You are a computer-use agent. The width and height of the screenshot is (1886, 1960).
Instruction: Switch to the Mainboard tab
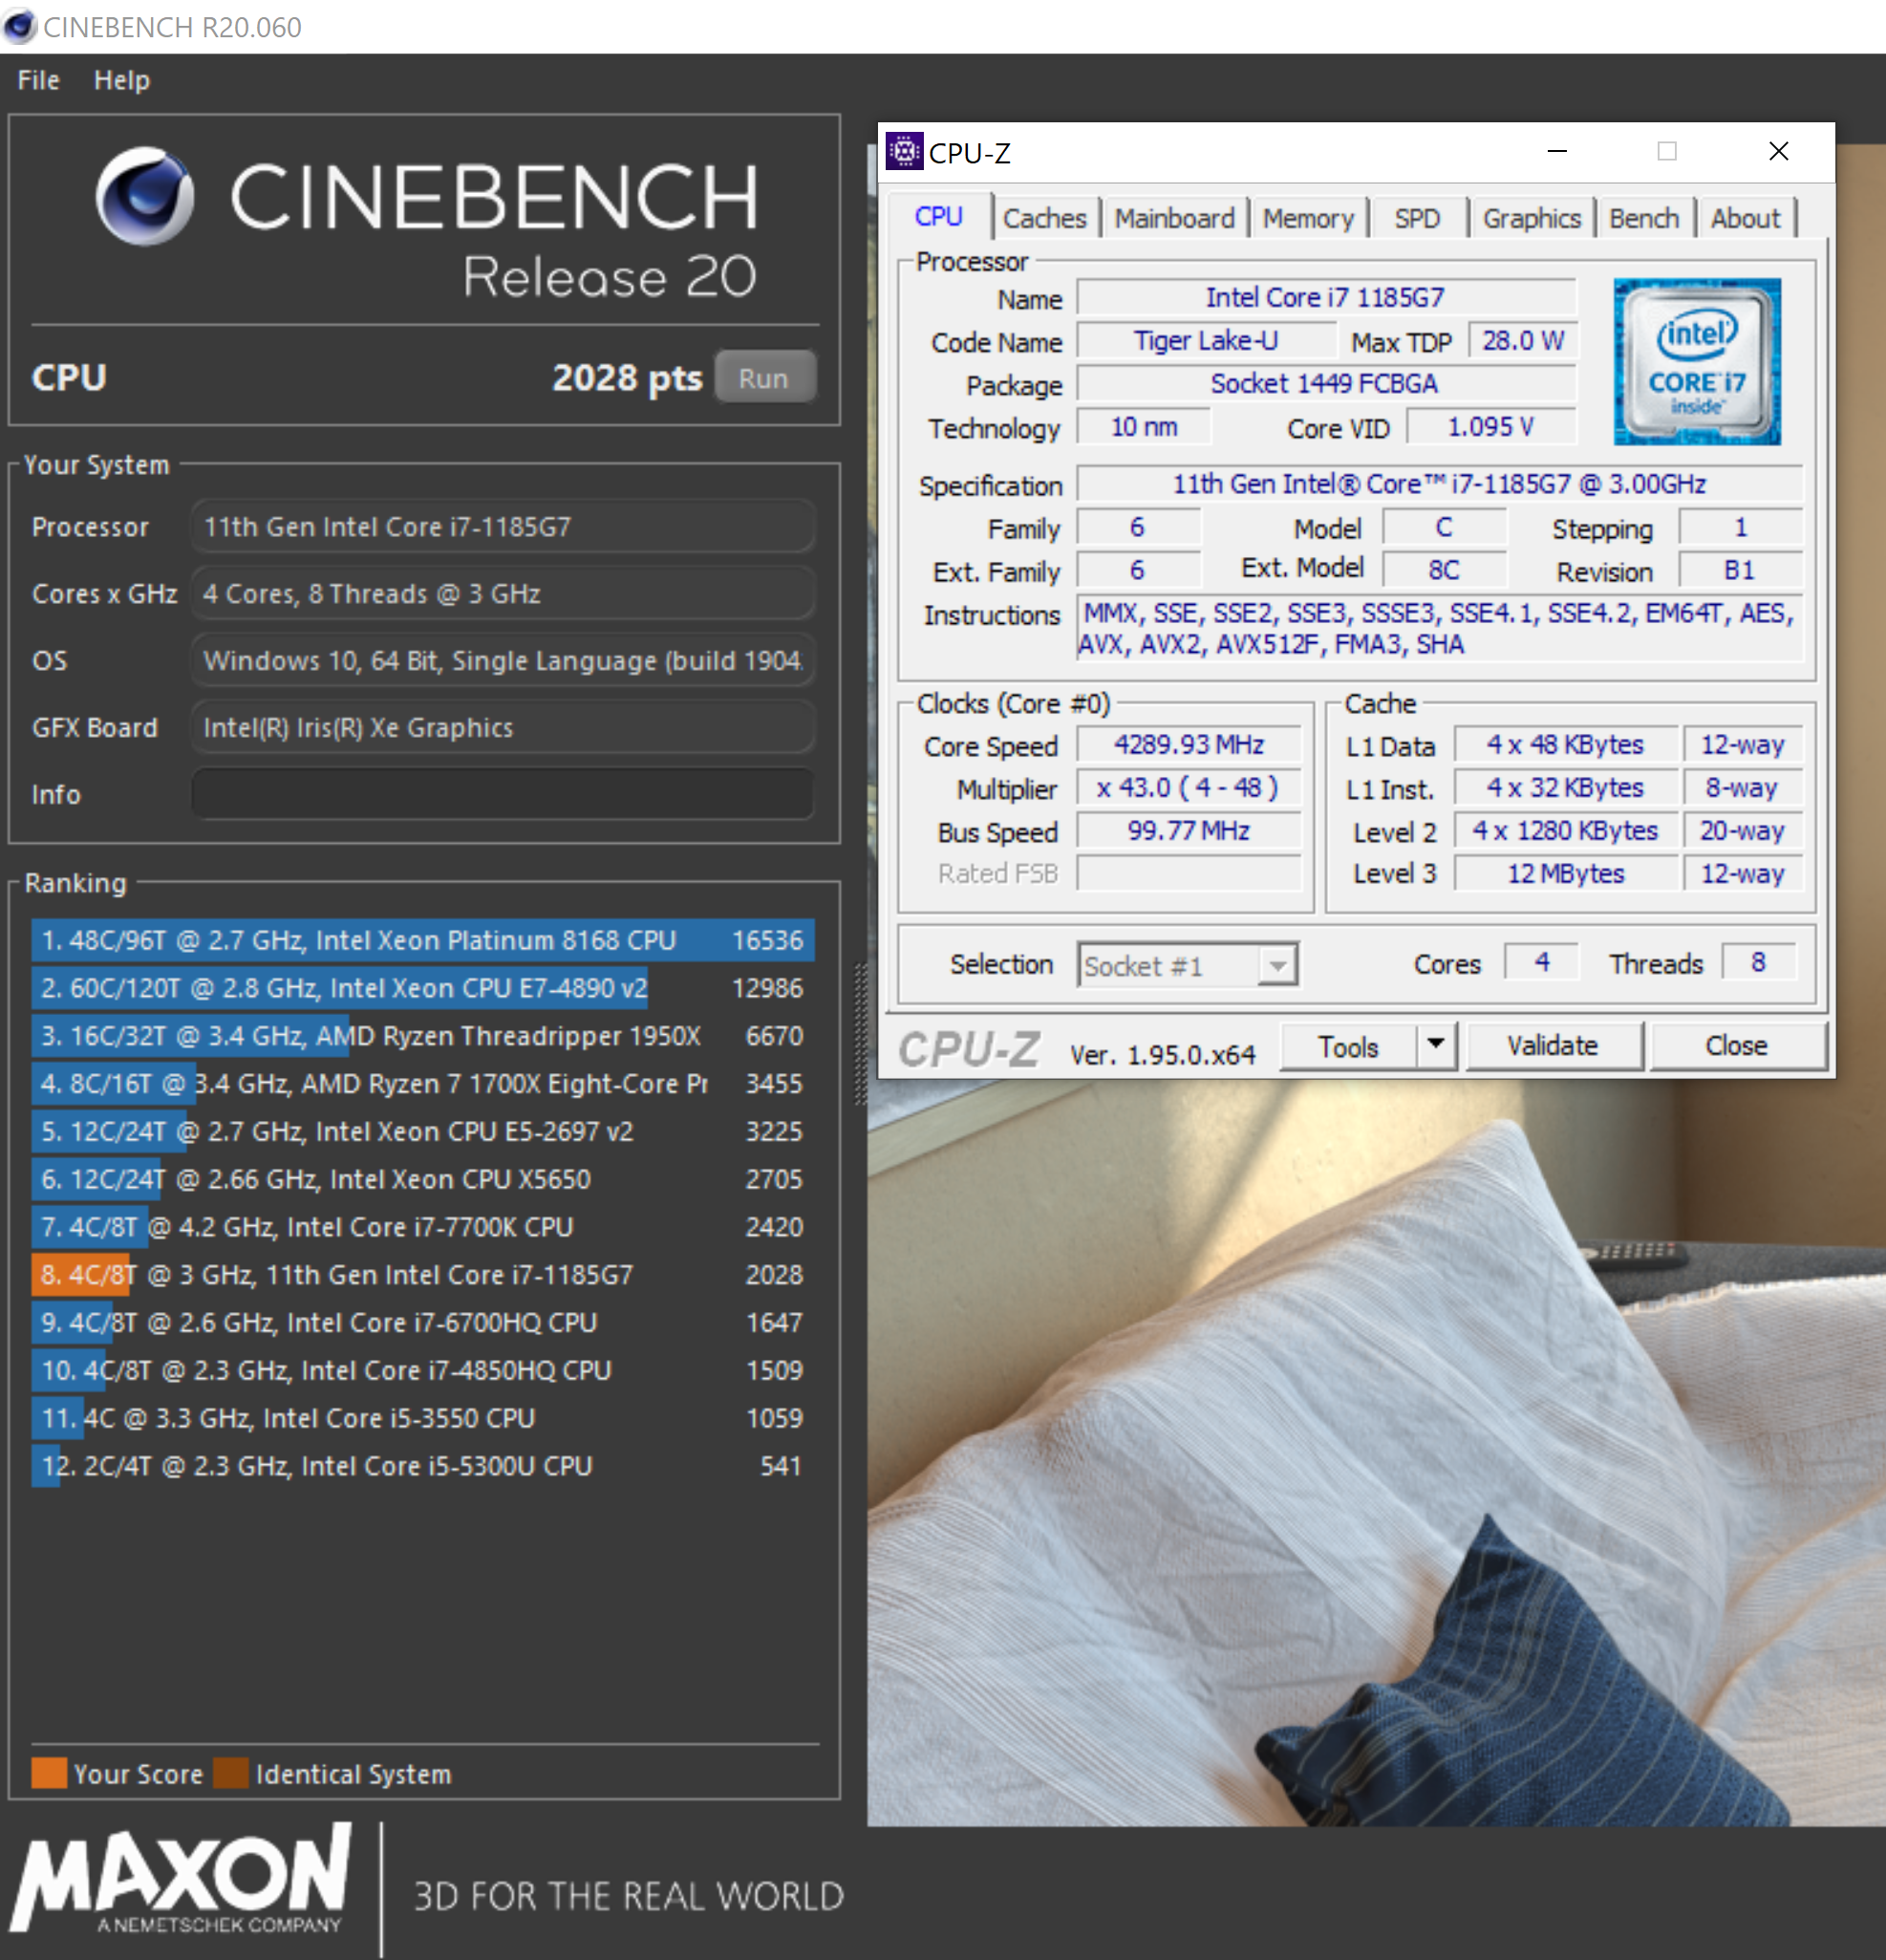(x=1174, y=218)
